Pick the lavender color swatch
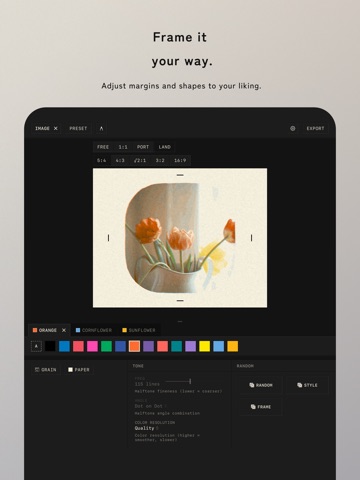This screenshot has width=360, height=480. (191, 346)
